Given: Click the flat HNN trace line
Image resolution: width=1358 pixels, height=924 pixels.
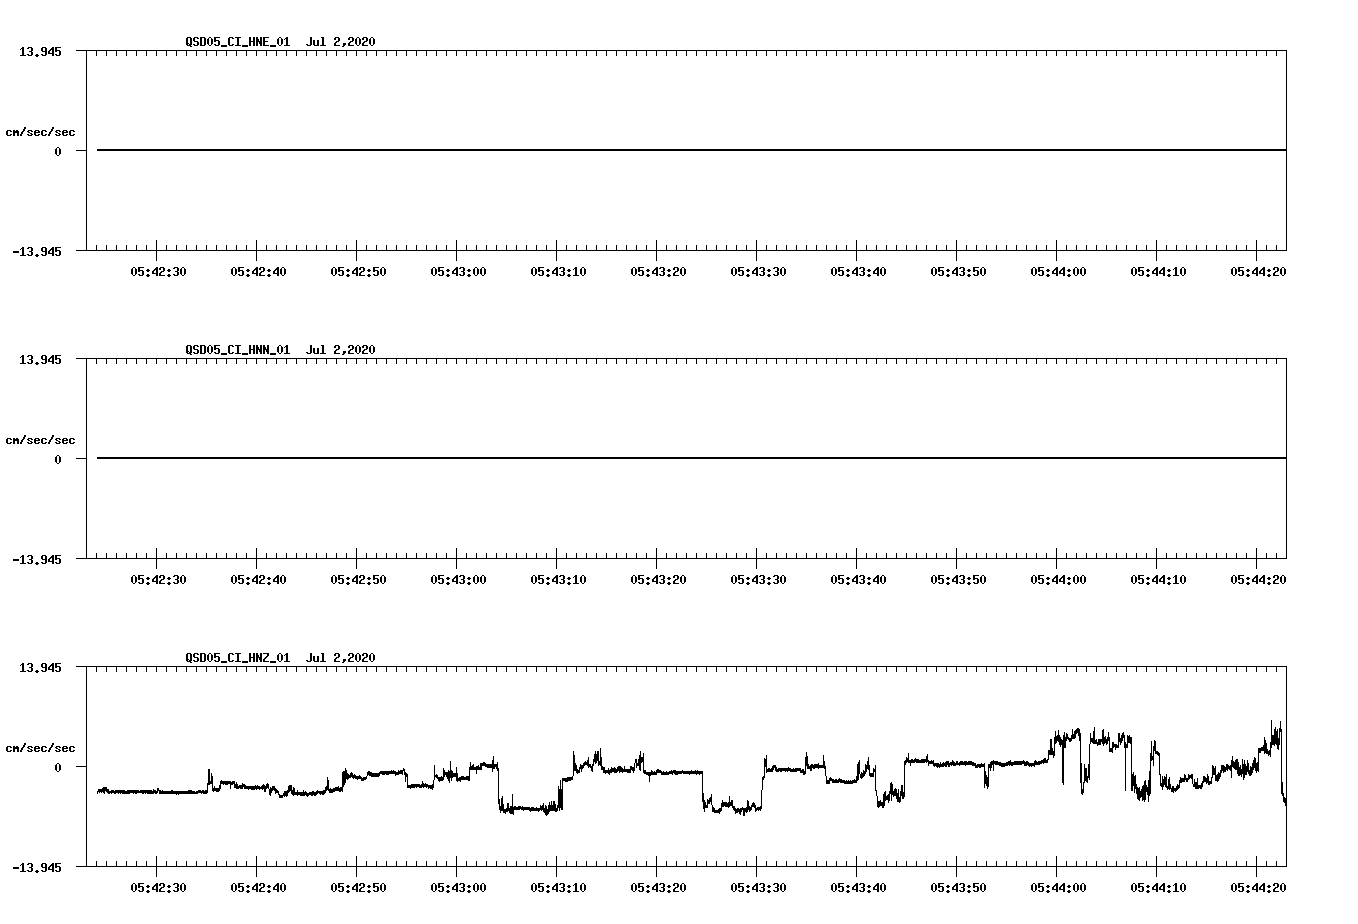Looking at the screenshot, I should [x=691, y=458].
